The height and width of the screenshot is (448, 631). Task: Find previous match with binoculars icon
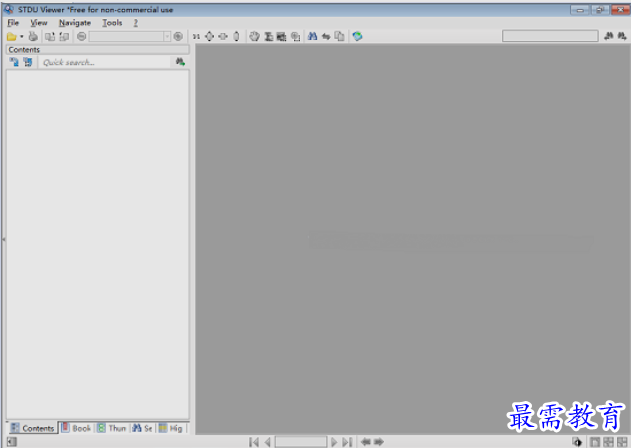(x=609, y=36)
